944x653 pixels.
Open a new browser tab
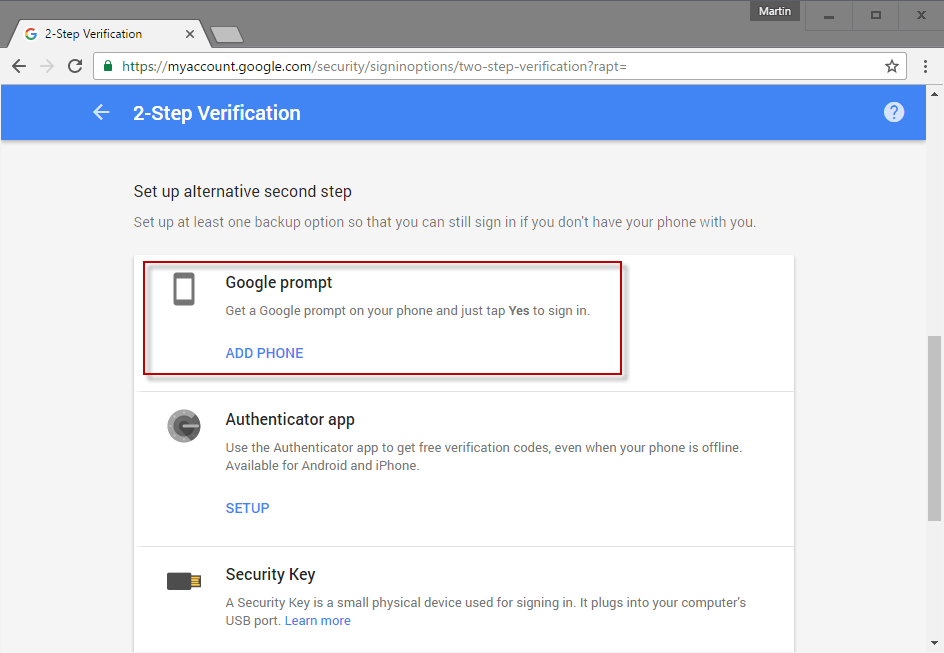pyautogui.click(x=225, y=32)
